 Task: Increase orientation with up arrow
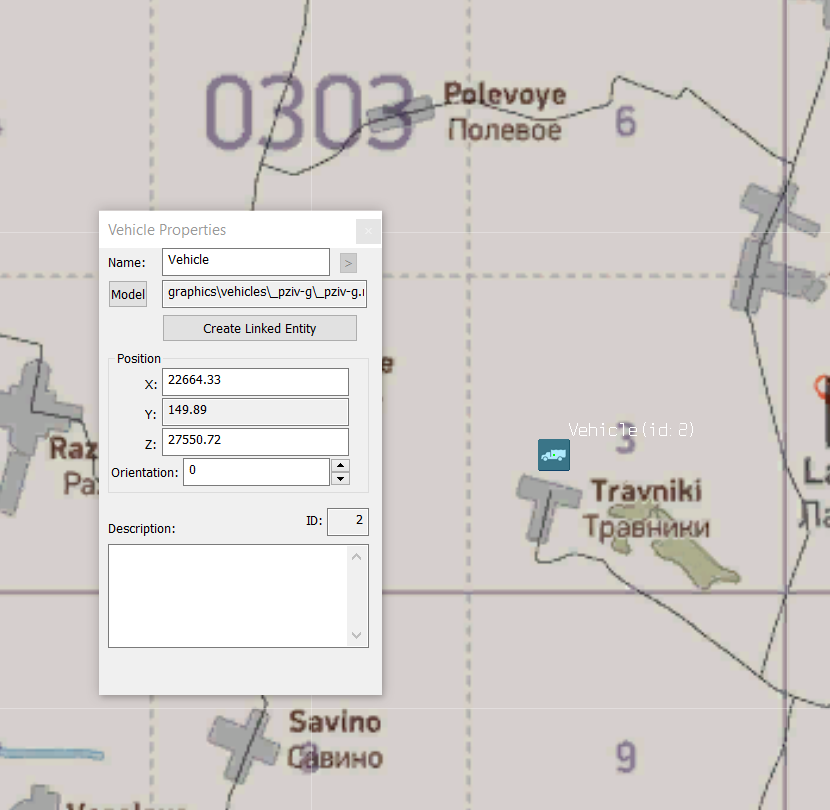[x=340, y=465]
